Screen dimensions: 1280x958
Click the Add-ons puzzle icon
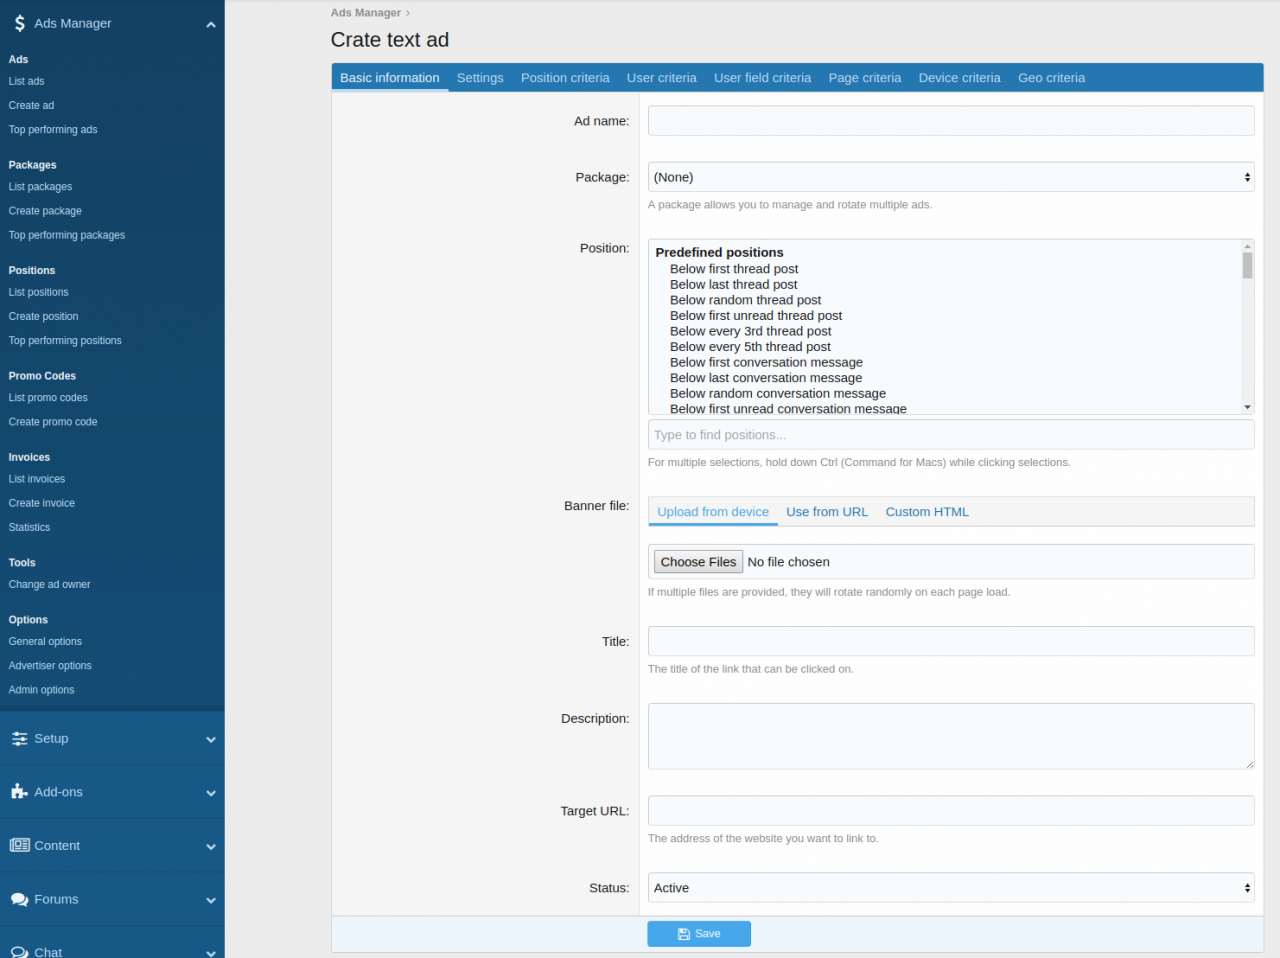(x=19, y=791)
